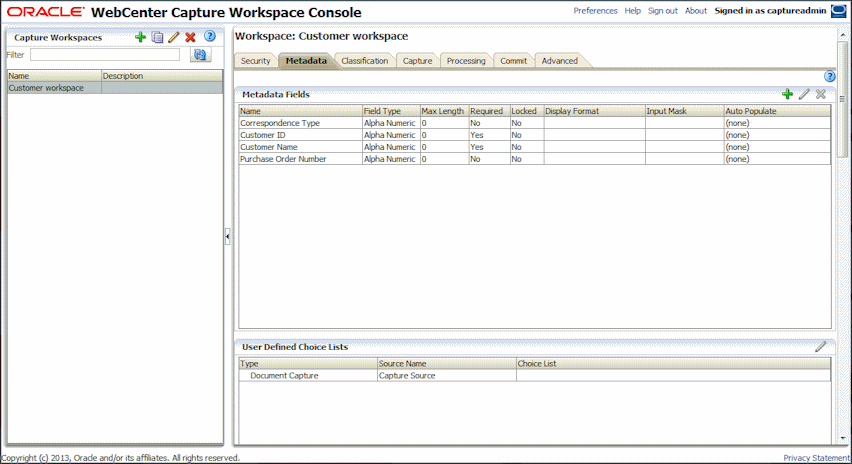This screenshot has width=852, height=464.
Task: Select the Metadata tab
Action: click(306, 61)
